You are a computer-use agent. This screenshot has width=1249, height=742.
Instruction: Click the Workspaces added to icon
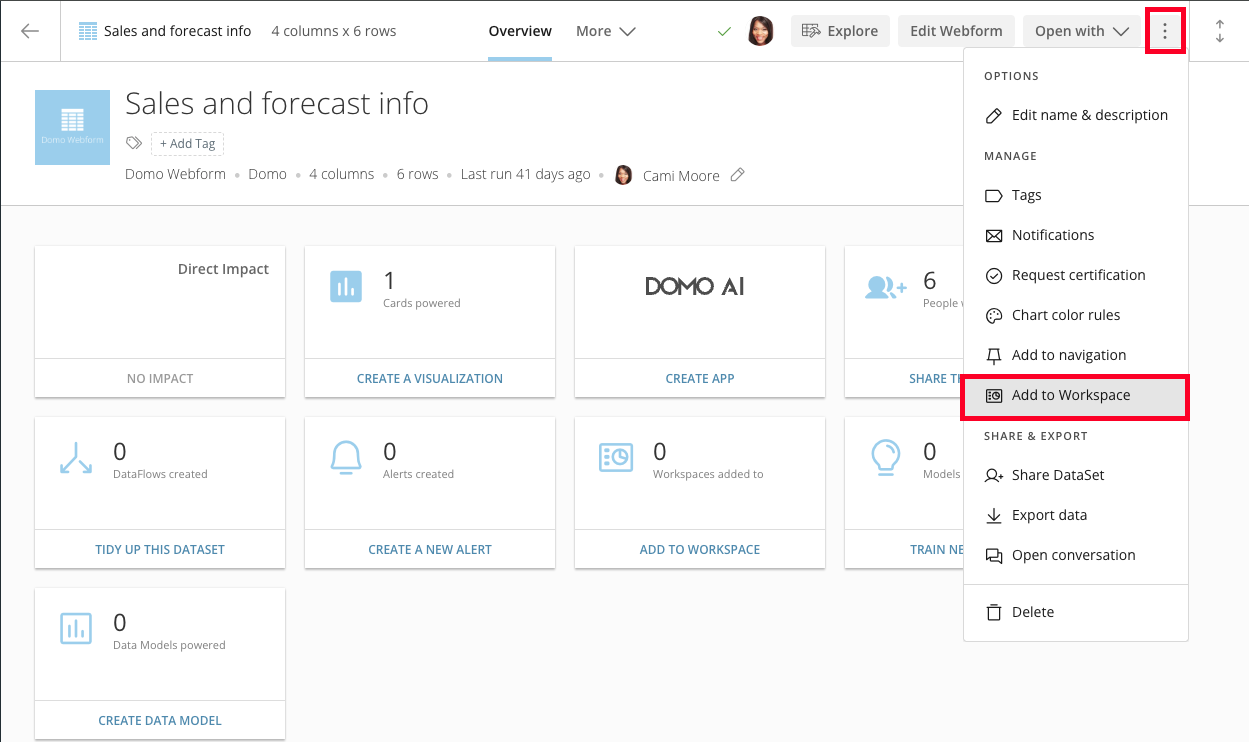coord(616,457)
